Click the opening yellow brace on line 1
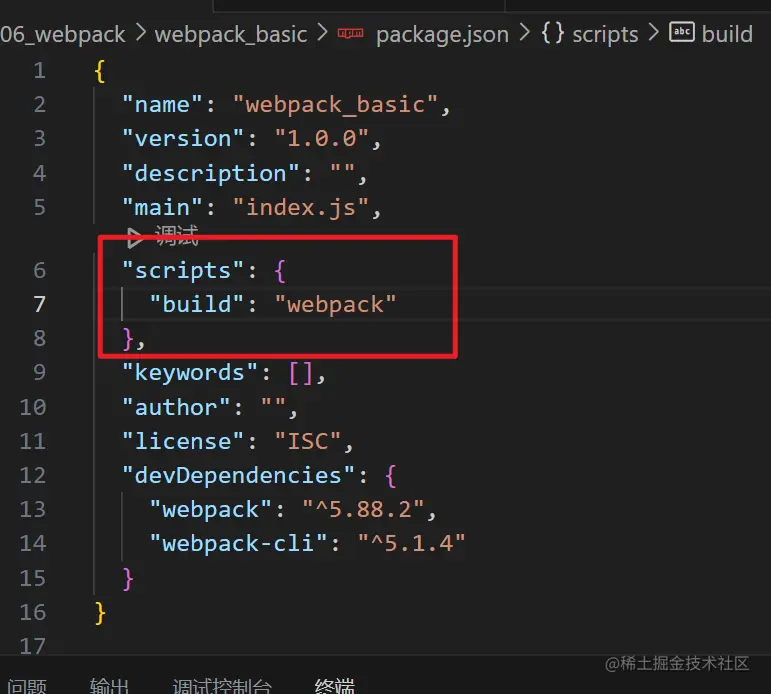 (x=100, y=71)
